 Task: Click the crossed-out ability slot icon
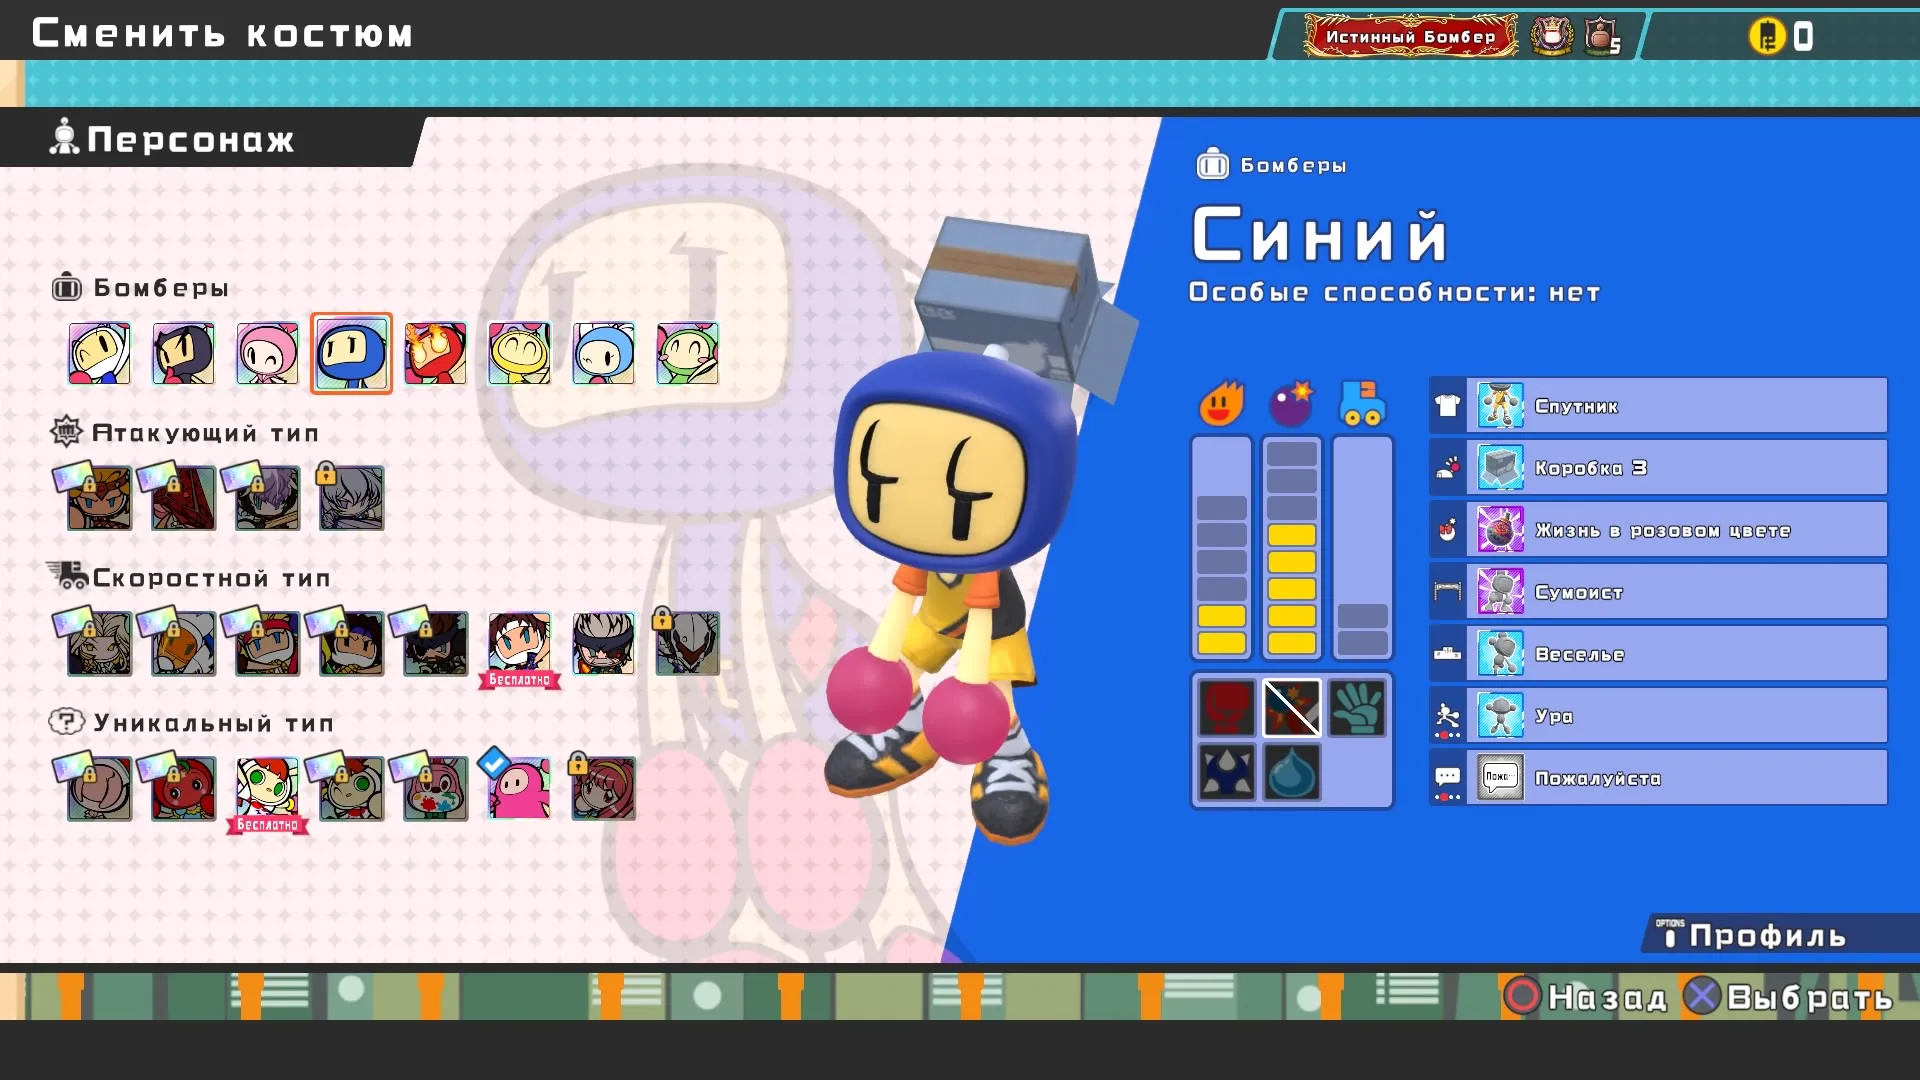click(x=1291, y=708)
